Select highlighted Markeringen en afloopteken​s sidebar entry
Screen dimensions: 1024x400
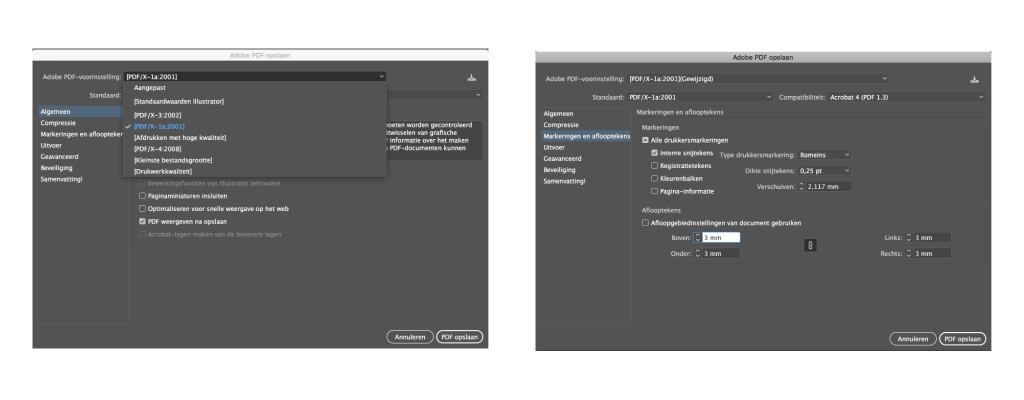(x=586, y=136)
